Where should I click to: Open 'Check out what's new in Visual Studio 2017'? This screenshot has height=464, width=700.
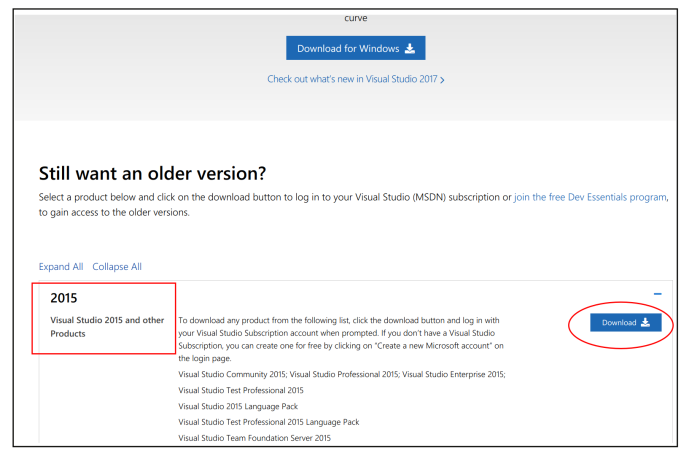(x=352, y=79)
